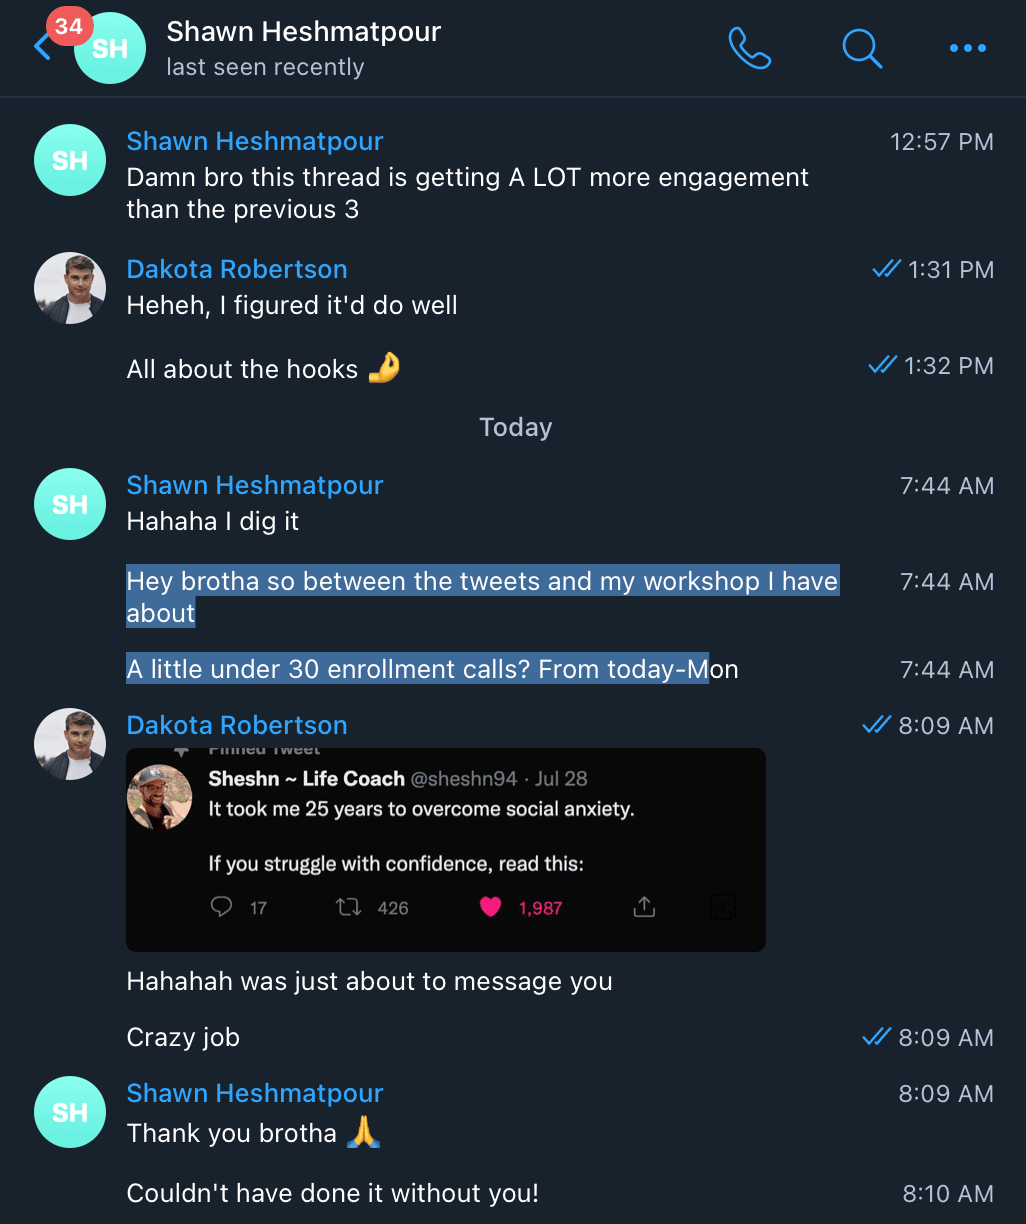Tap the back arrow in the header

[42, 47]
